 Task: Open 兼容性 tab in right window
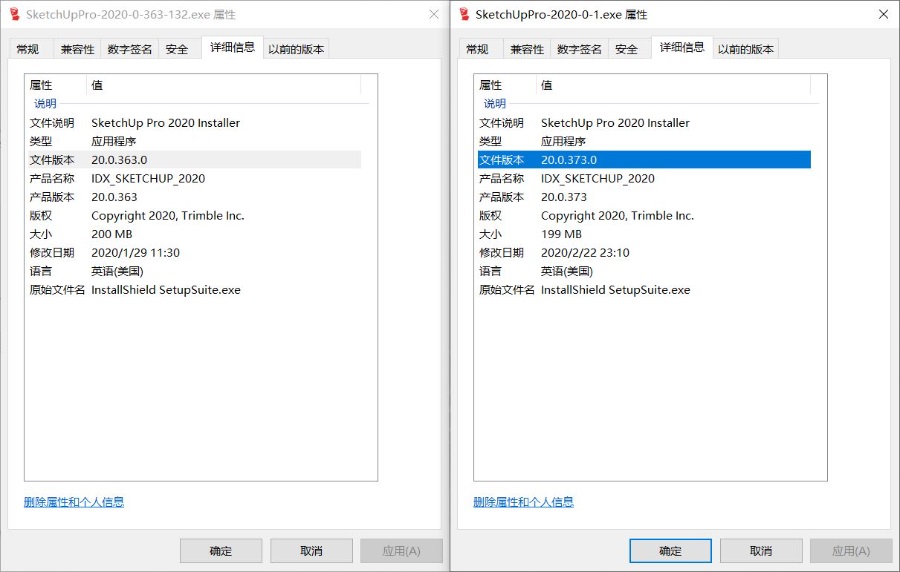[x=527, y=49]
